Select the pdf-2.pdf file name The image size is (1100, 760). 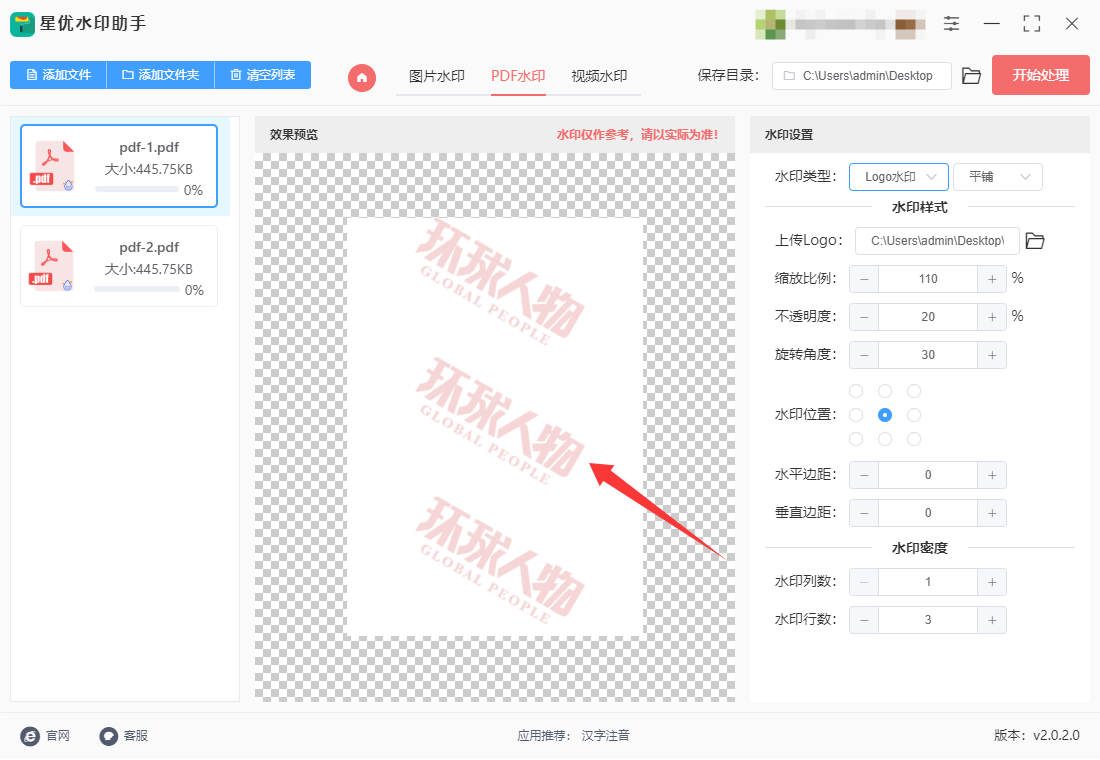pos(149,247)
